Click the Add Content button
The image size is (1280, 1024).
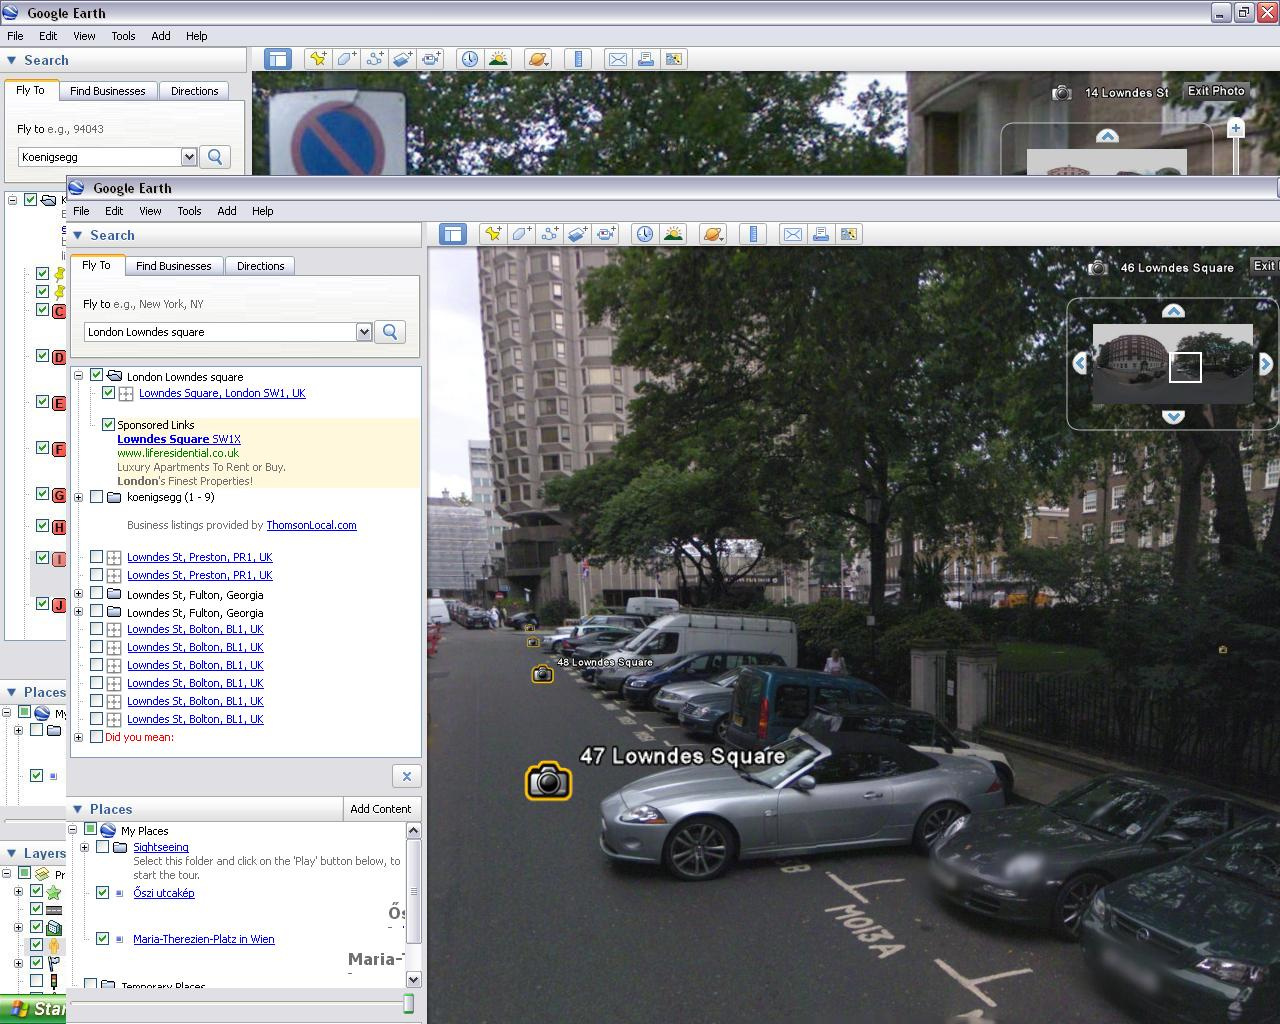pos(380,809)
